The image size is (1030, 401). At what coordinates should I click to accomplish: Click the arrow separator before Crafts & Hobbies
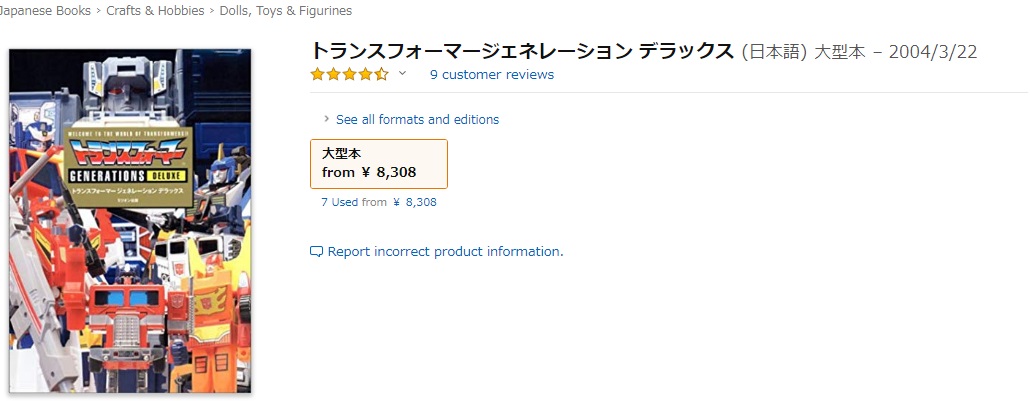click(x=98, y=11)
